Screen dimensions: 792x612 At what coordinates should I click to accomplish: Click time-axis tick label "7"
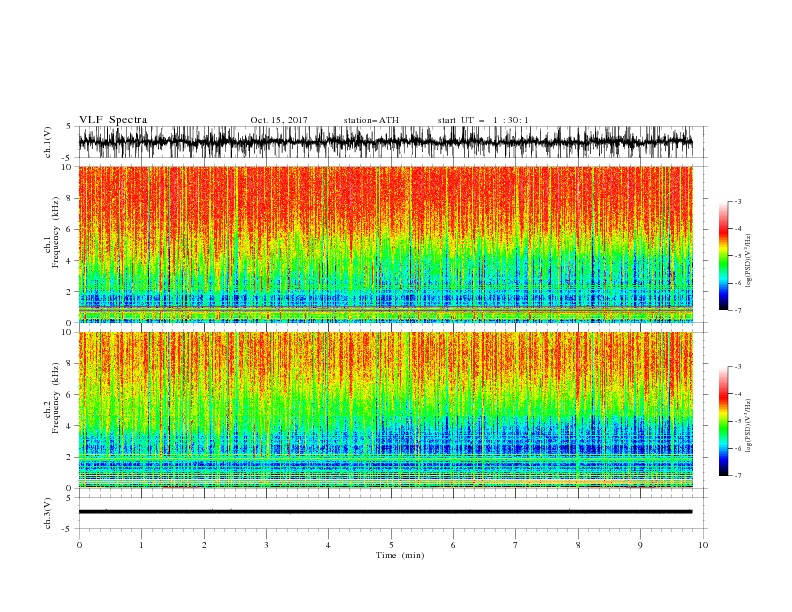[x=516, y=545]
